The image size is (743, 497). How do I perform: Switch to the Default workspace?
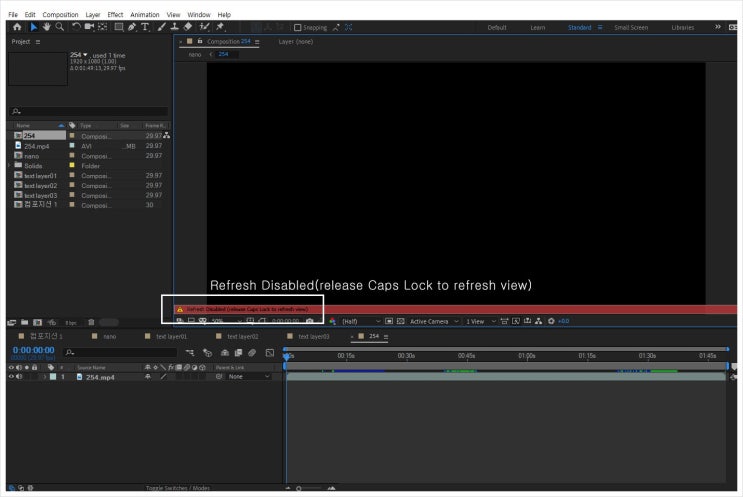pos(497,27)
